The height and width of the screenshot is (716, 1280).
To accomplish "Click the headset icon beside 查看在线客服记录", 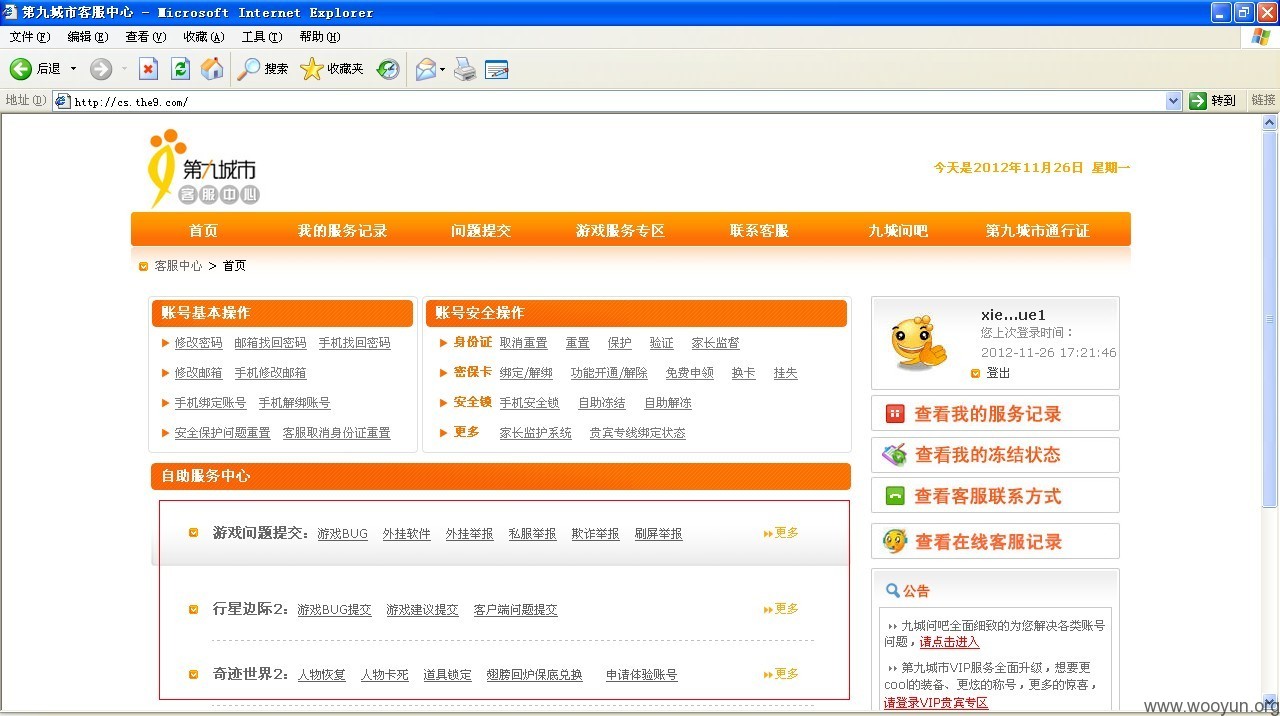I will click(x=895, y=541).
